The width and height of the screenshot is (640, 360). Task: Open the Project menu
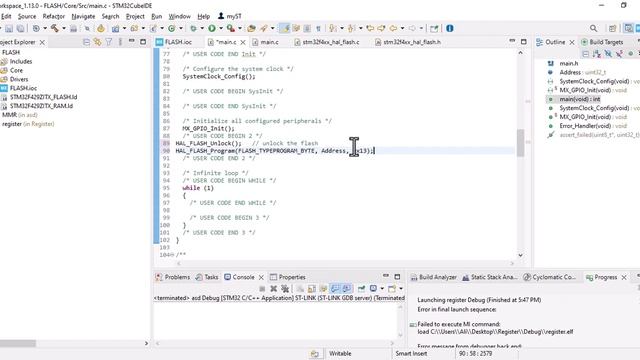[135, 16]
